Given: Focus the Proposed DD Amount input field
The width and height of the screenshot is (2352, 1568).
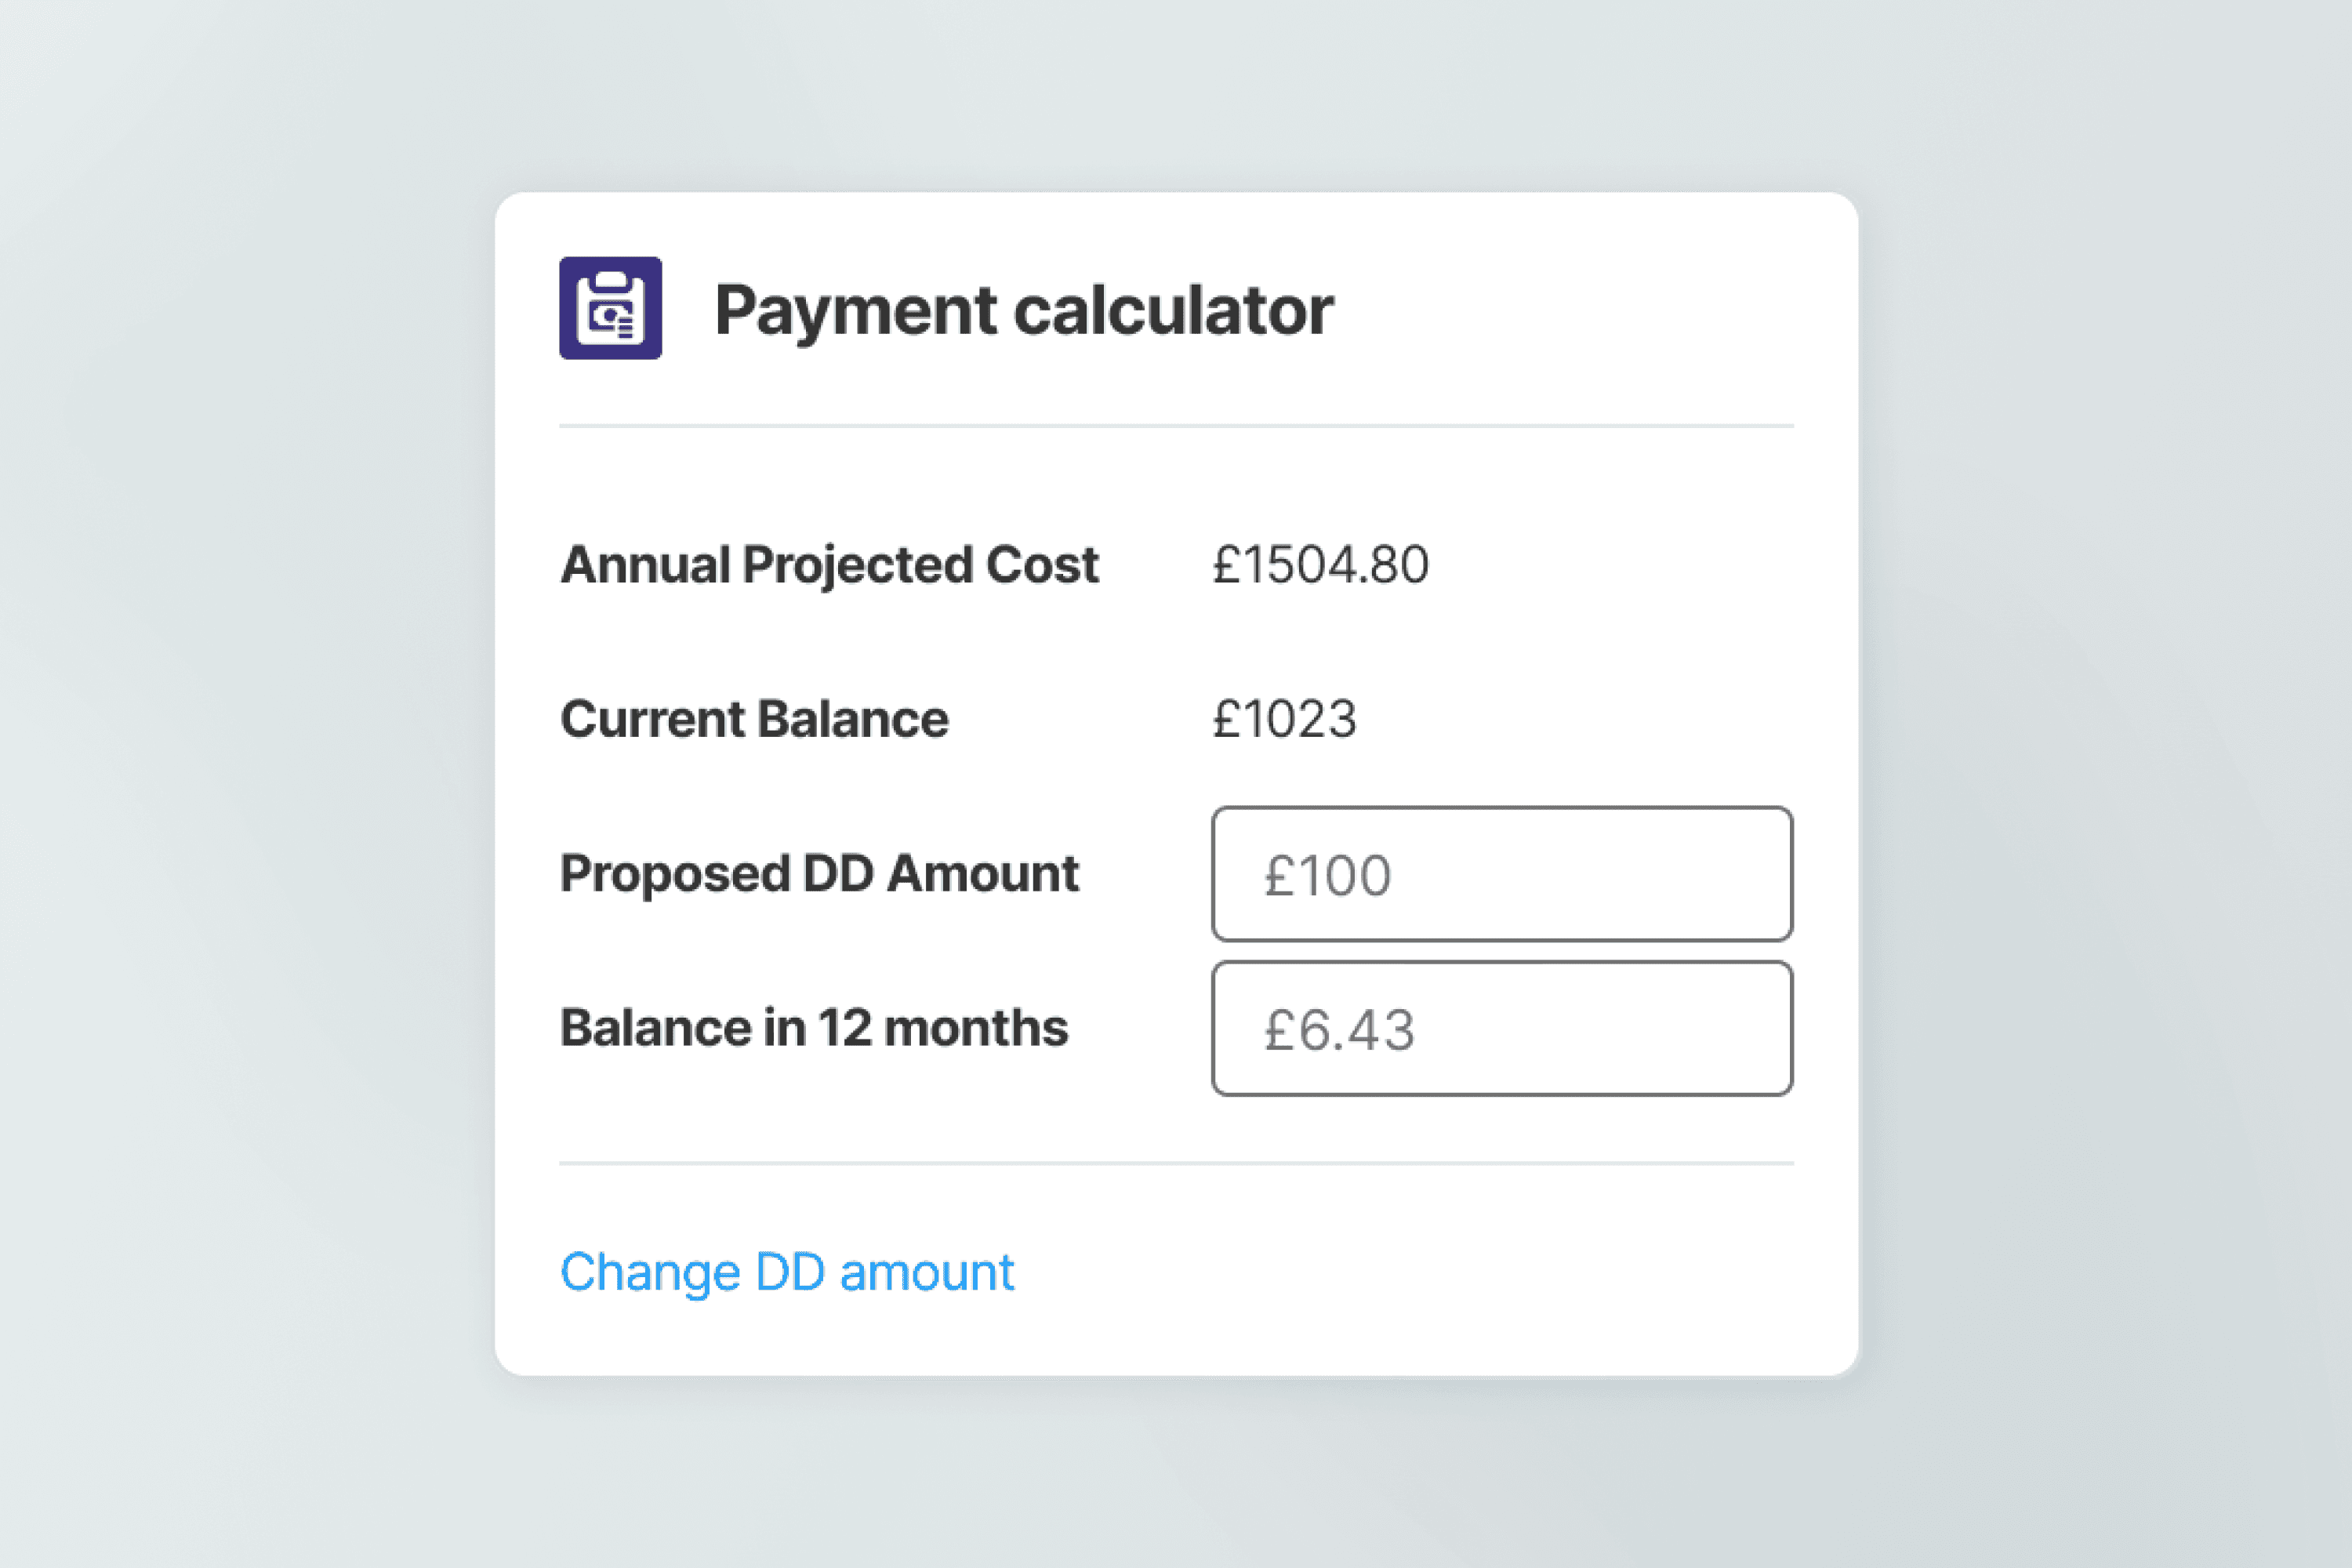Looking at the screenshot, I should pos(1501,874).
